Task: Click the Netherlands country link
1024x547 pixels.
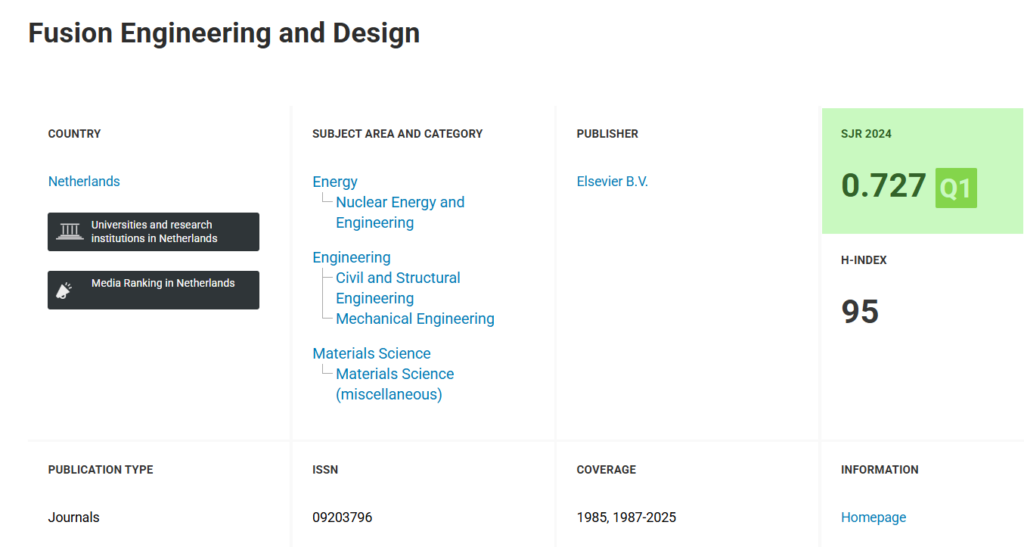Action: [x=84, y=181]
